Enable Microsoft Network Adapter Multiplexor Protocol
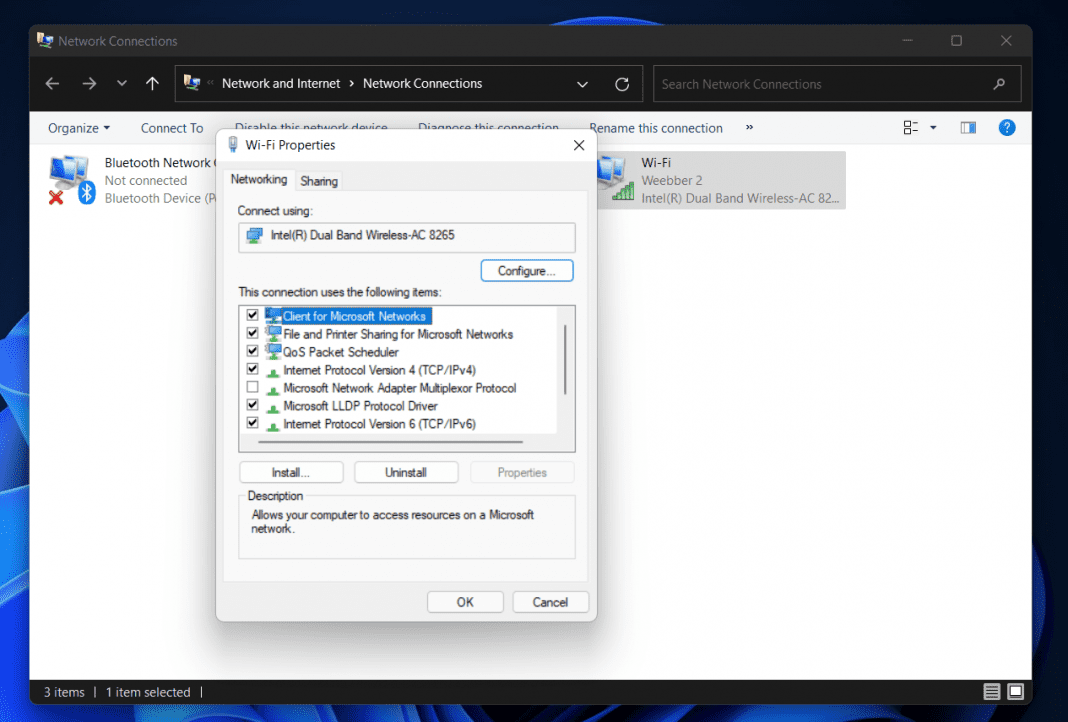The image size is (1068, 722). pos(253,388)
